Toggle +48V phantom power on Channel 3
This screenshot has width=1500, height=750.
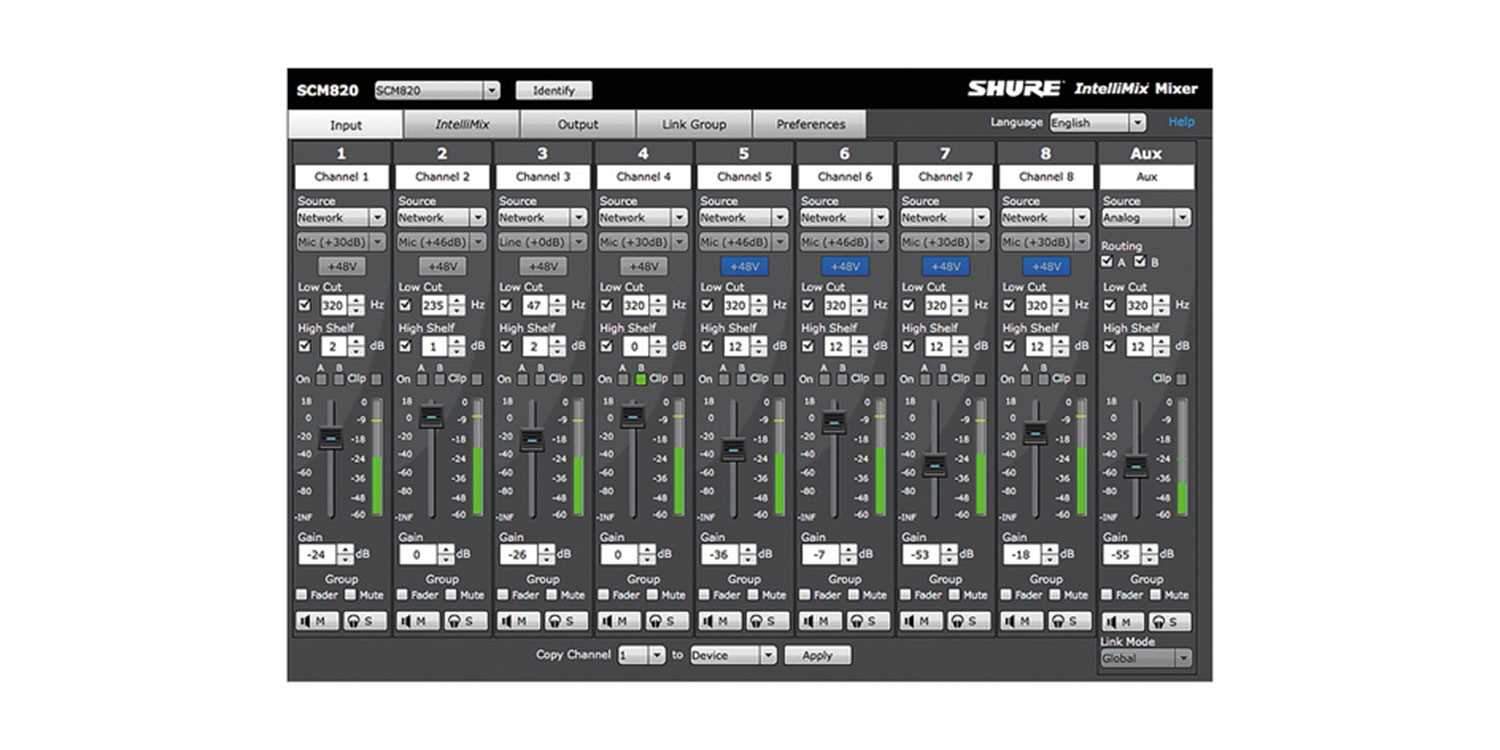543,267
